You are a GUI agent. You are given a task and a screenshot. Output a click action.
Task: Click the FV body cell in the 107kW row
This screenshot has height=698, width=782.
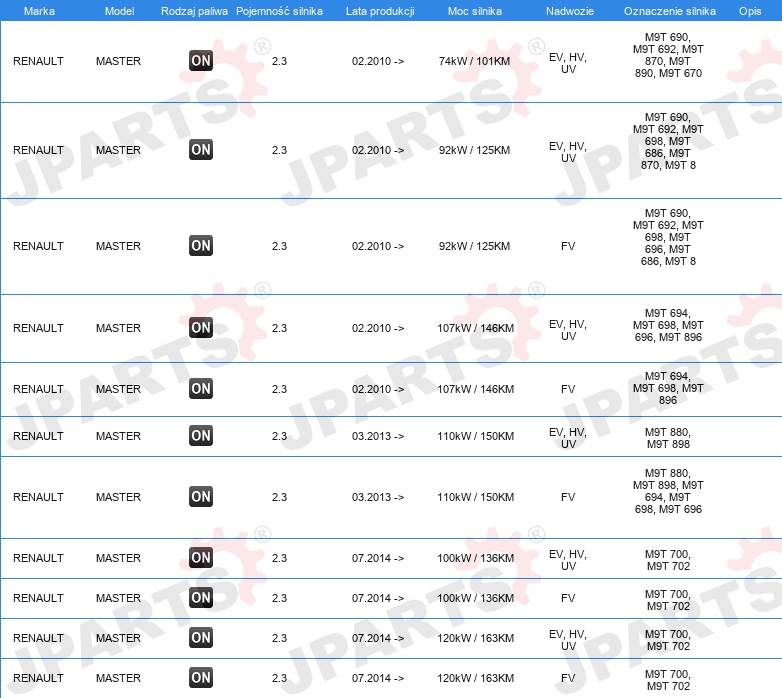click(x=568, y=389)
